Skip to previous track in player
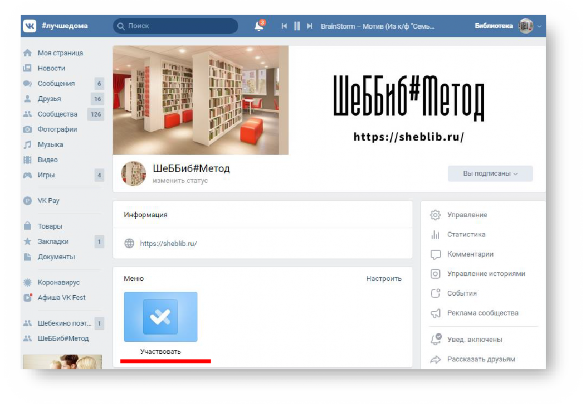Image resolution: width=585 pixels, height=407 pixels. tap(284, 26)
